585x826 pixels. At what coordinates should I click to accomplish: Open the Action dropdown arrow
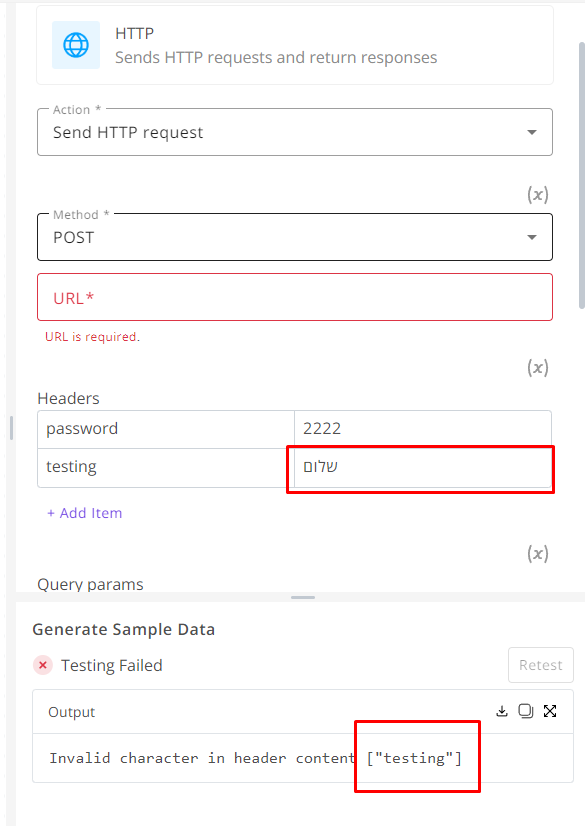[532, 132]
